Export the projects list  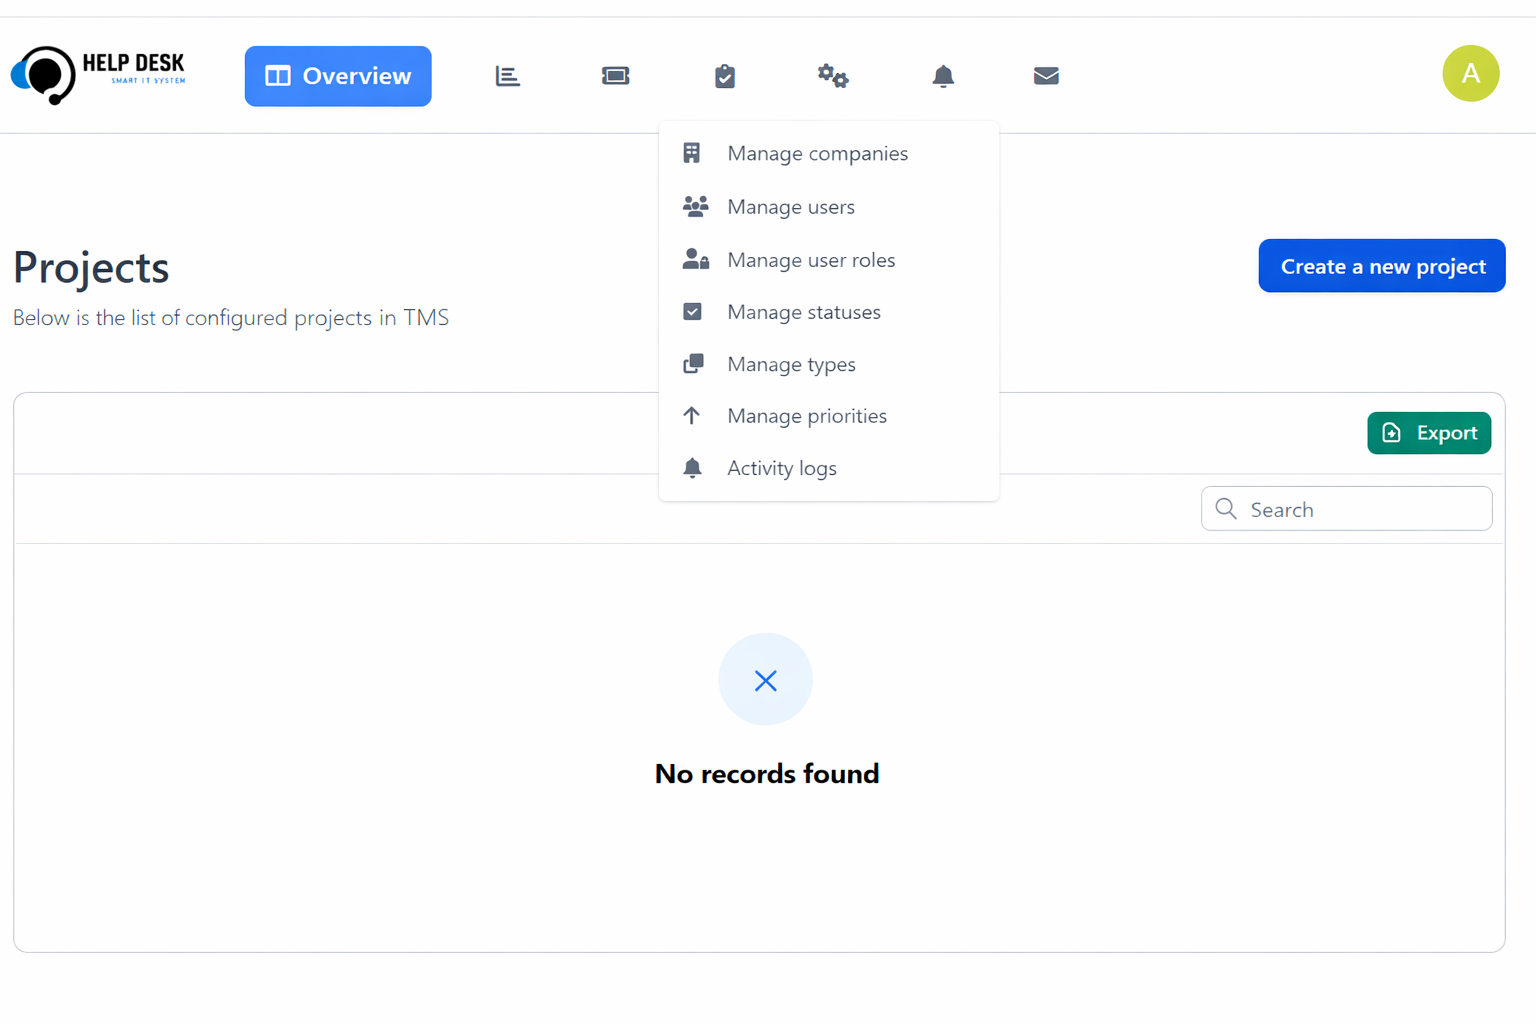[x=1428, y=433]
